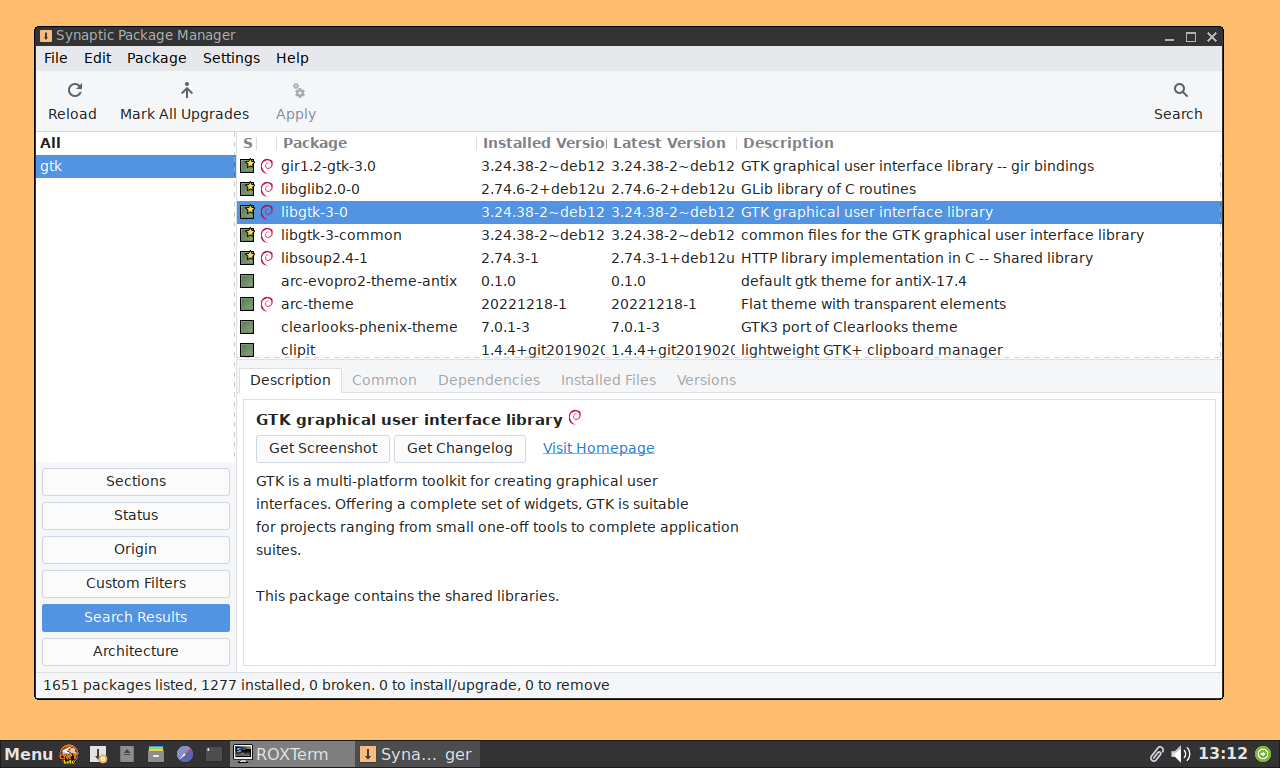Switch to the Common tab
Image resolution: width=1280 pixels, height=768 pixels.
pyautogui.click(x=384, y=380)
